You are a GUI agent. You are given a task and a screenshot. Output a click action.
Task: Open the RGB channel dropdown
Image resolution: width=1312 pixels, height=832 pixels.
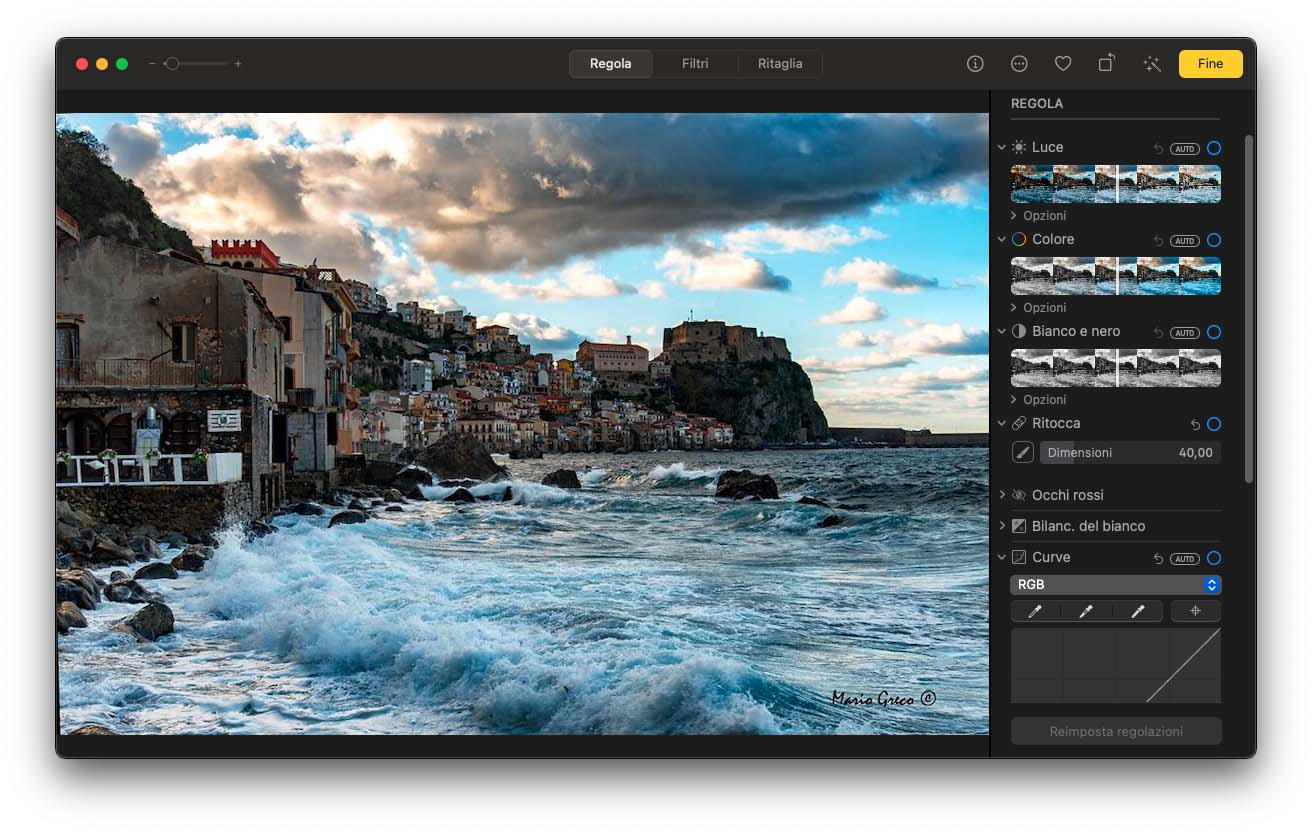tap(1115, 585)
